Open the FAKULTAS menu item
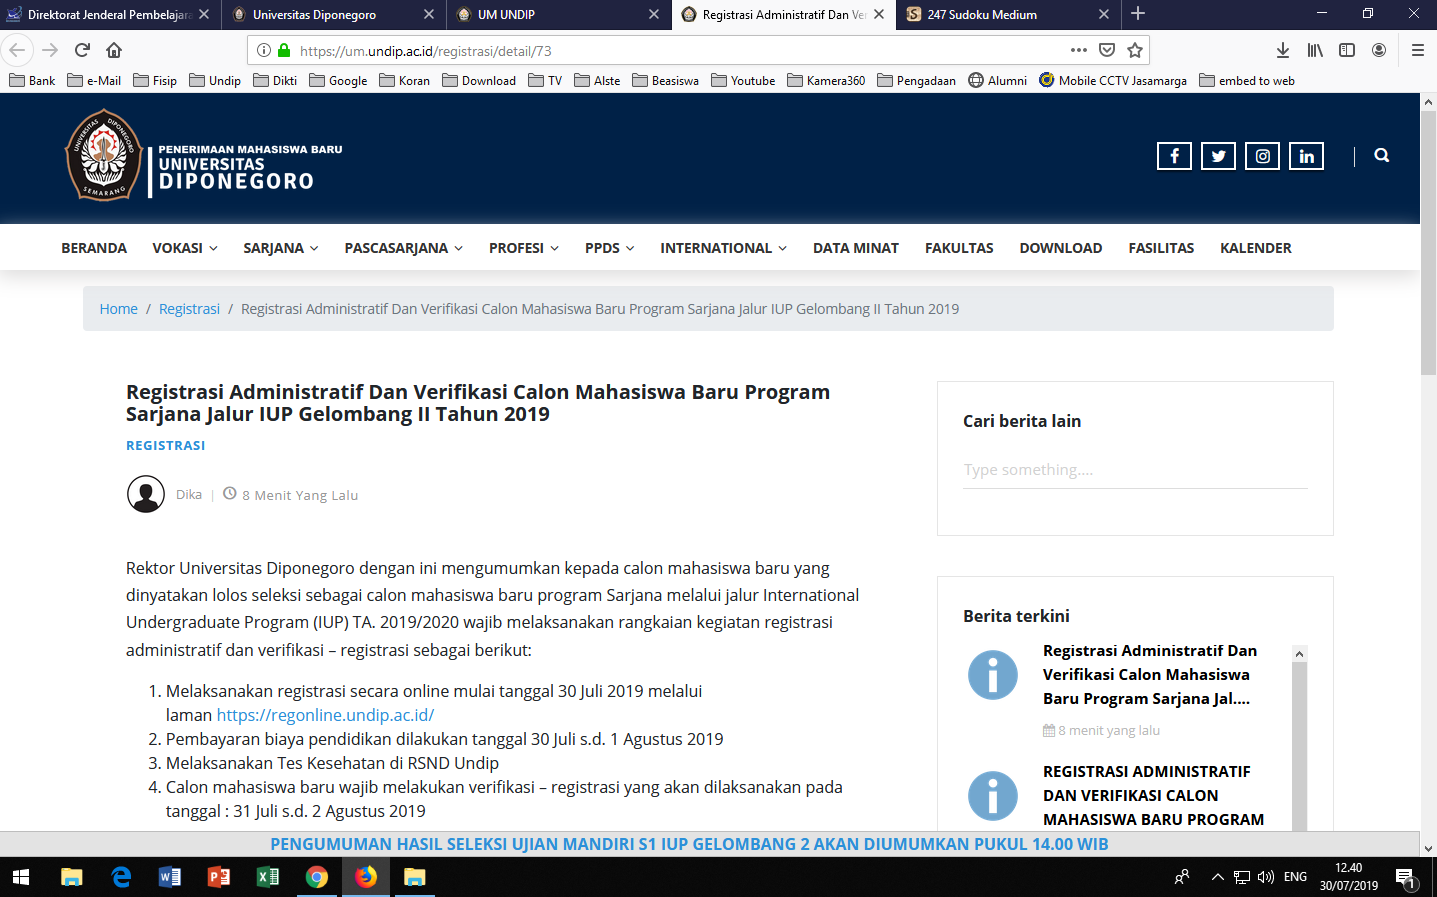 (959, 248)
